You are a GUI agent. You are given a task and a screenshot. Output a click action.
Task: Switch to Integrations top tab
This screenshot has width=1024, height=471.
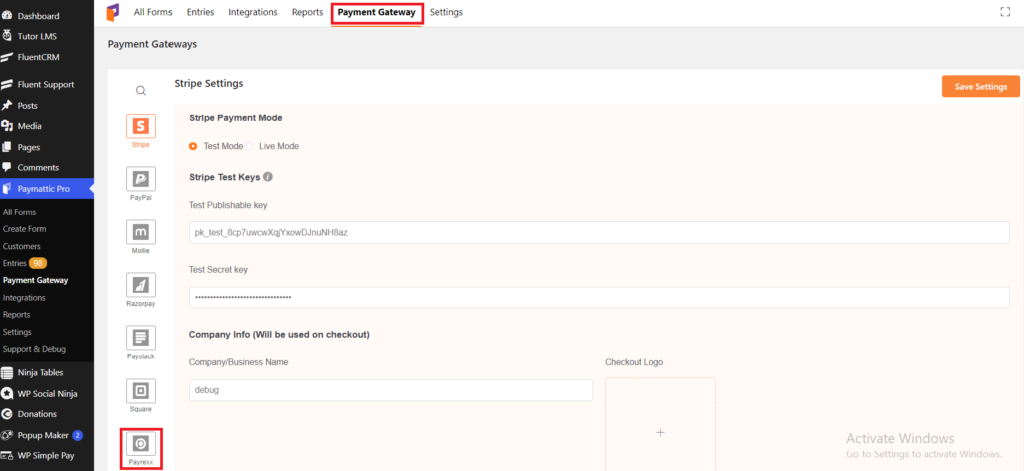tap(253, 12)
